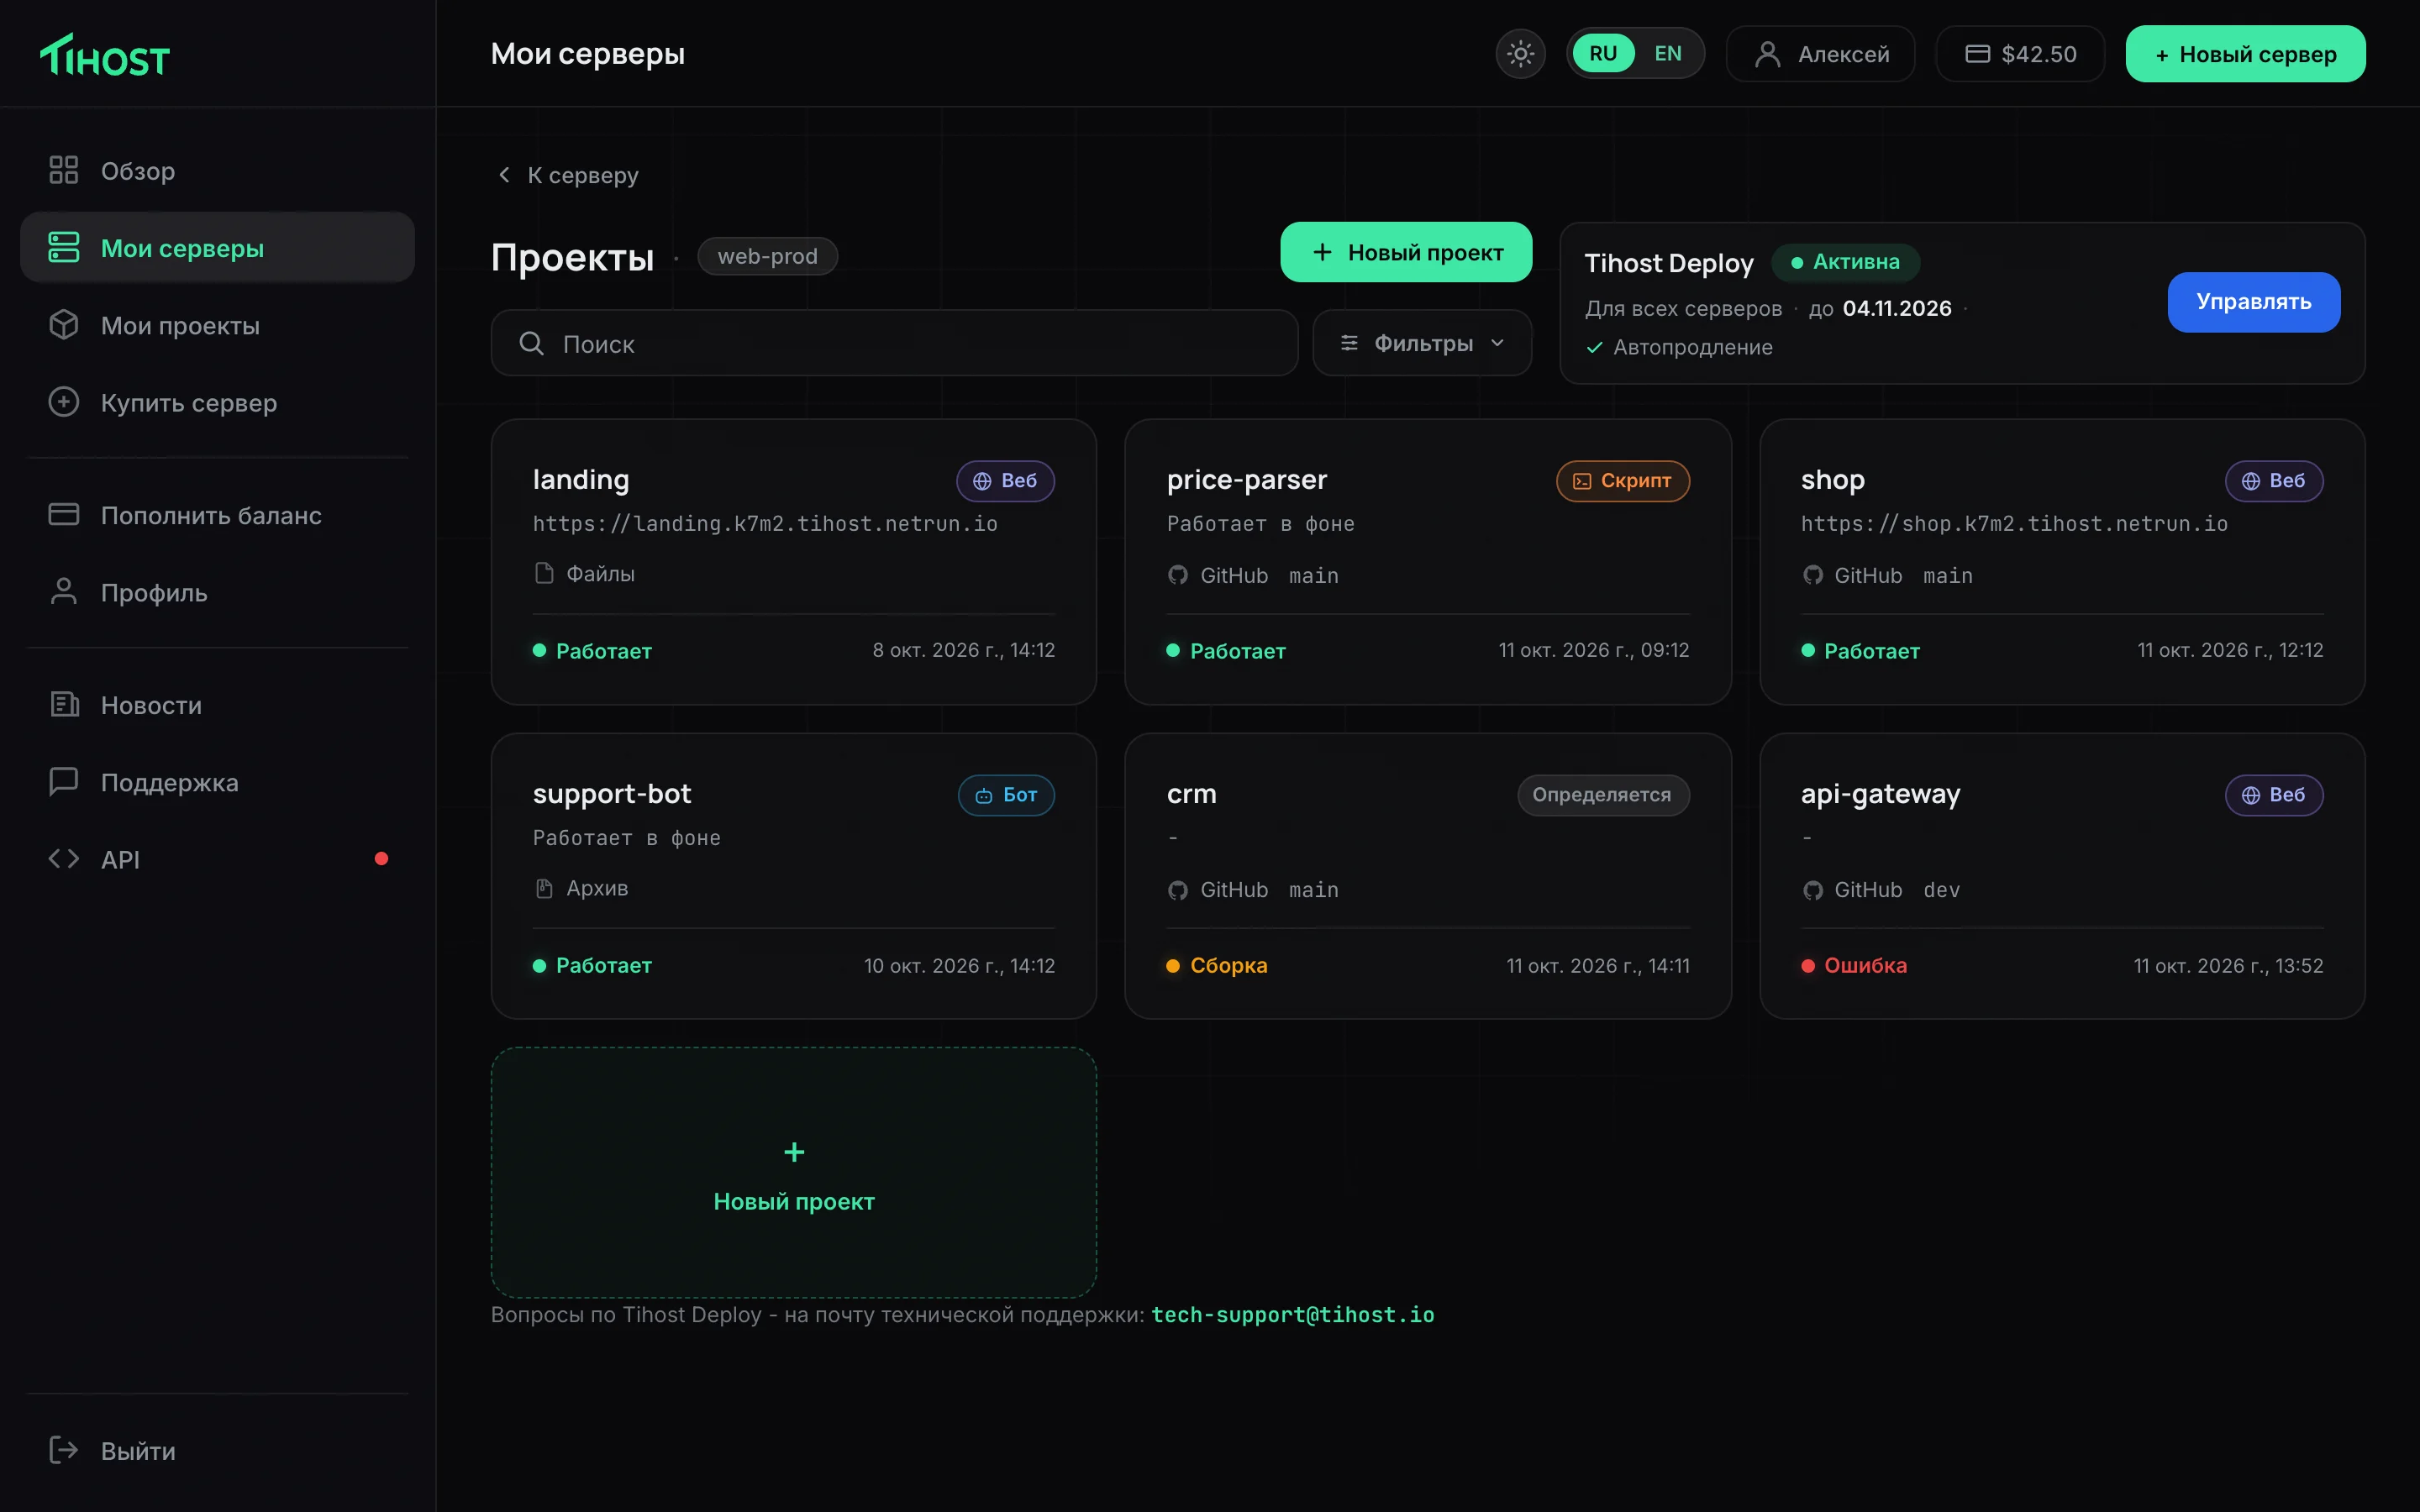Click the Ошибка status on api-gateway card
This screenshot has height=1512, width=2420.
click(1854, 965)
